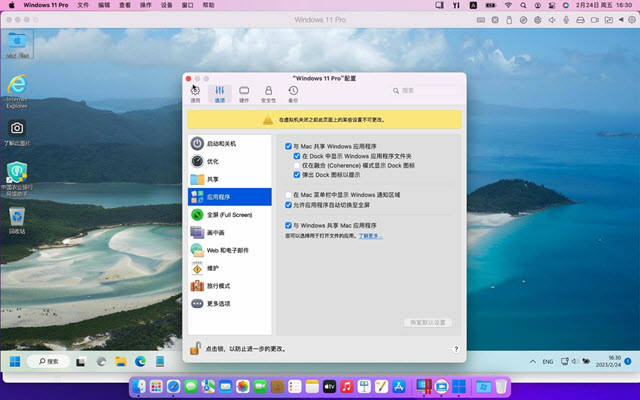Select 全屏 (Full Screen) in the sidebar

click(230, 215)
